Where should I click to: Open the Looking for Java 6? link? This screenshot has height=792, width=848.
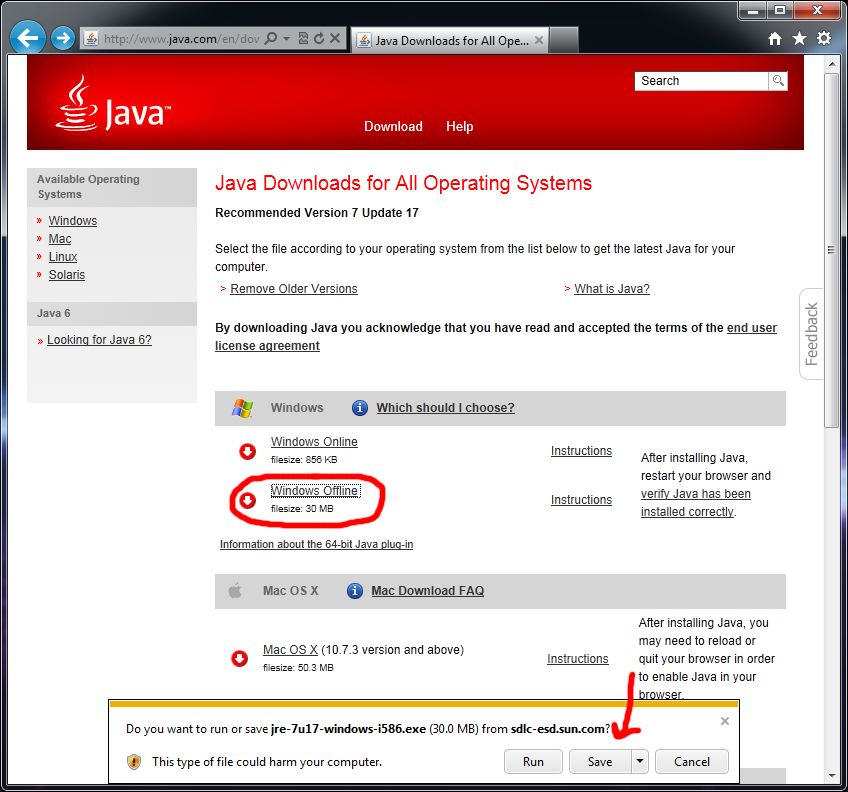coord(100,340)
